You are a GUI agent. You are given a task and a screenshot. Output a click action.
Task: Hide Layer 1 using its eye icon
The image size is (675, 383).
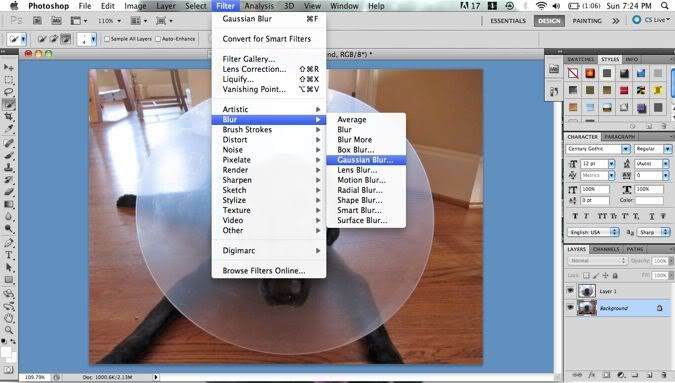[570, 291]
